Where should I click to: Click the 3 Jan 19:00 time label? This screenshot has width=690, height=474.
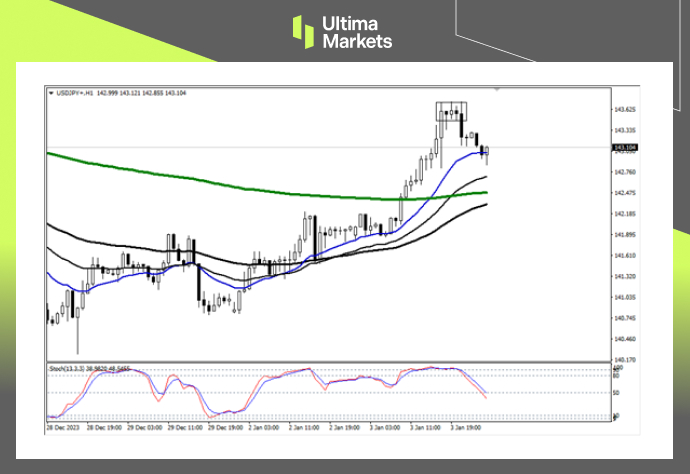coord(468,426)
